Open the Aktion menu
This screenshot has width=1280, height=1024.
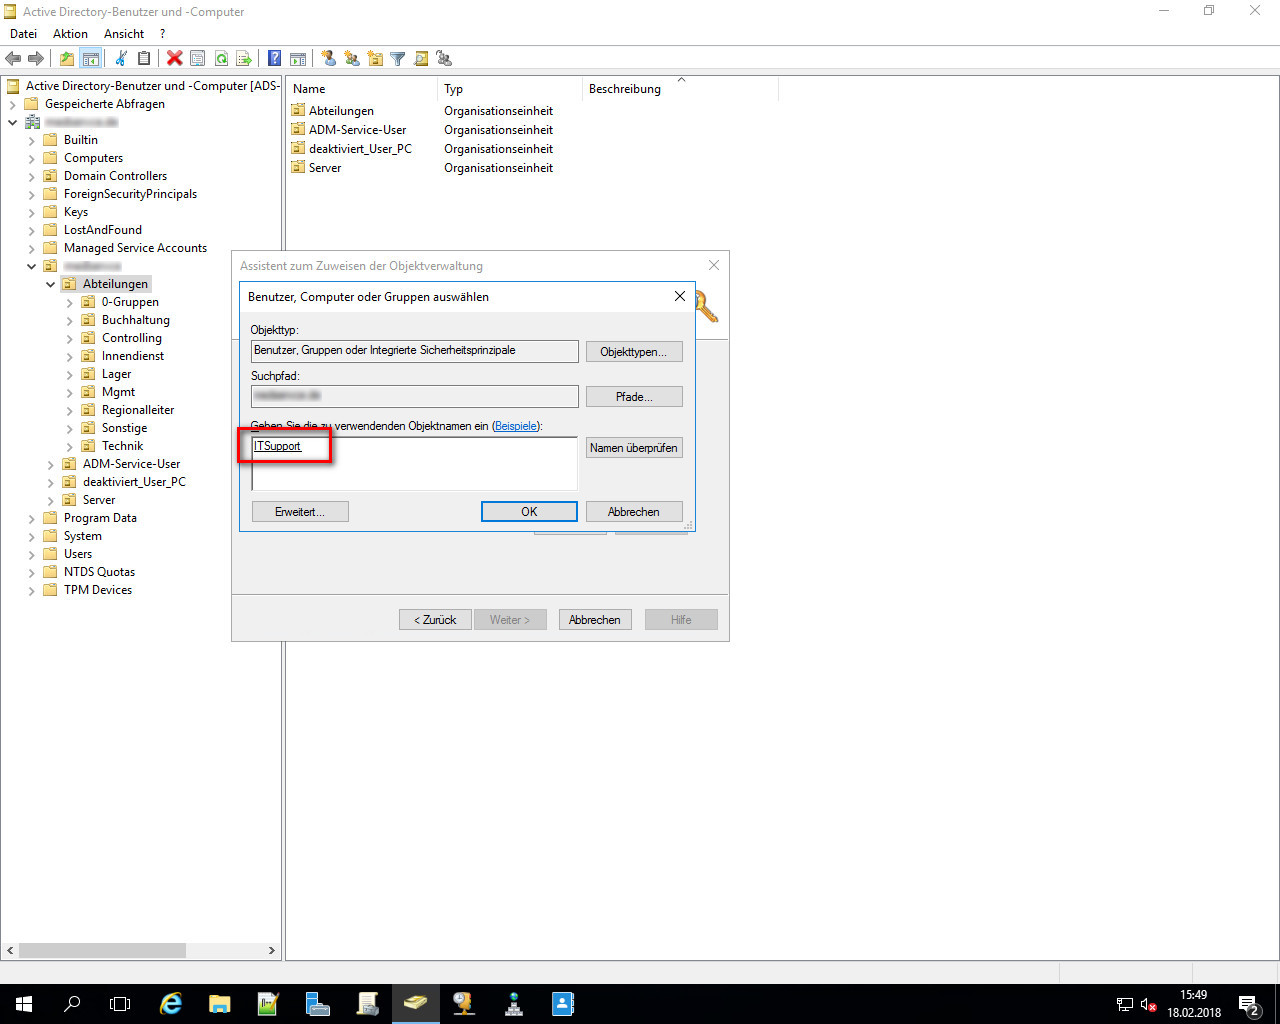point(70,34)
